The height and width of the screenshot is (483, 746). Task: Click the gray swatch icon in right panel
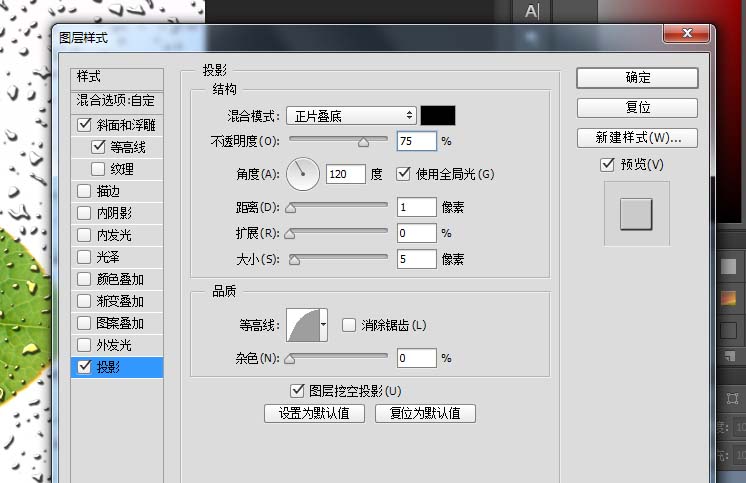[x=728, y=266]
